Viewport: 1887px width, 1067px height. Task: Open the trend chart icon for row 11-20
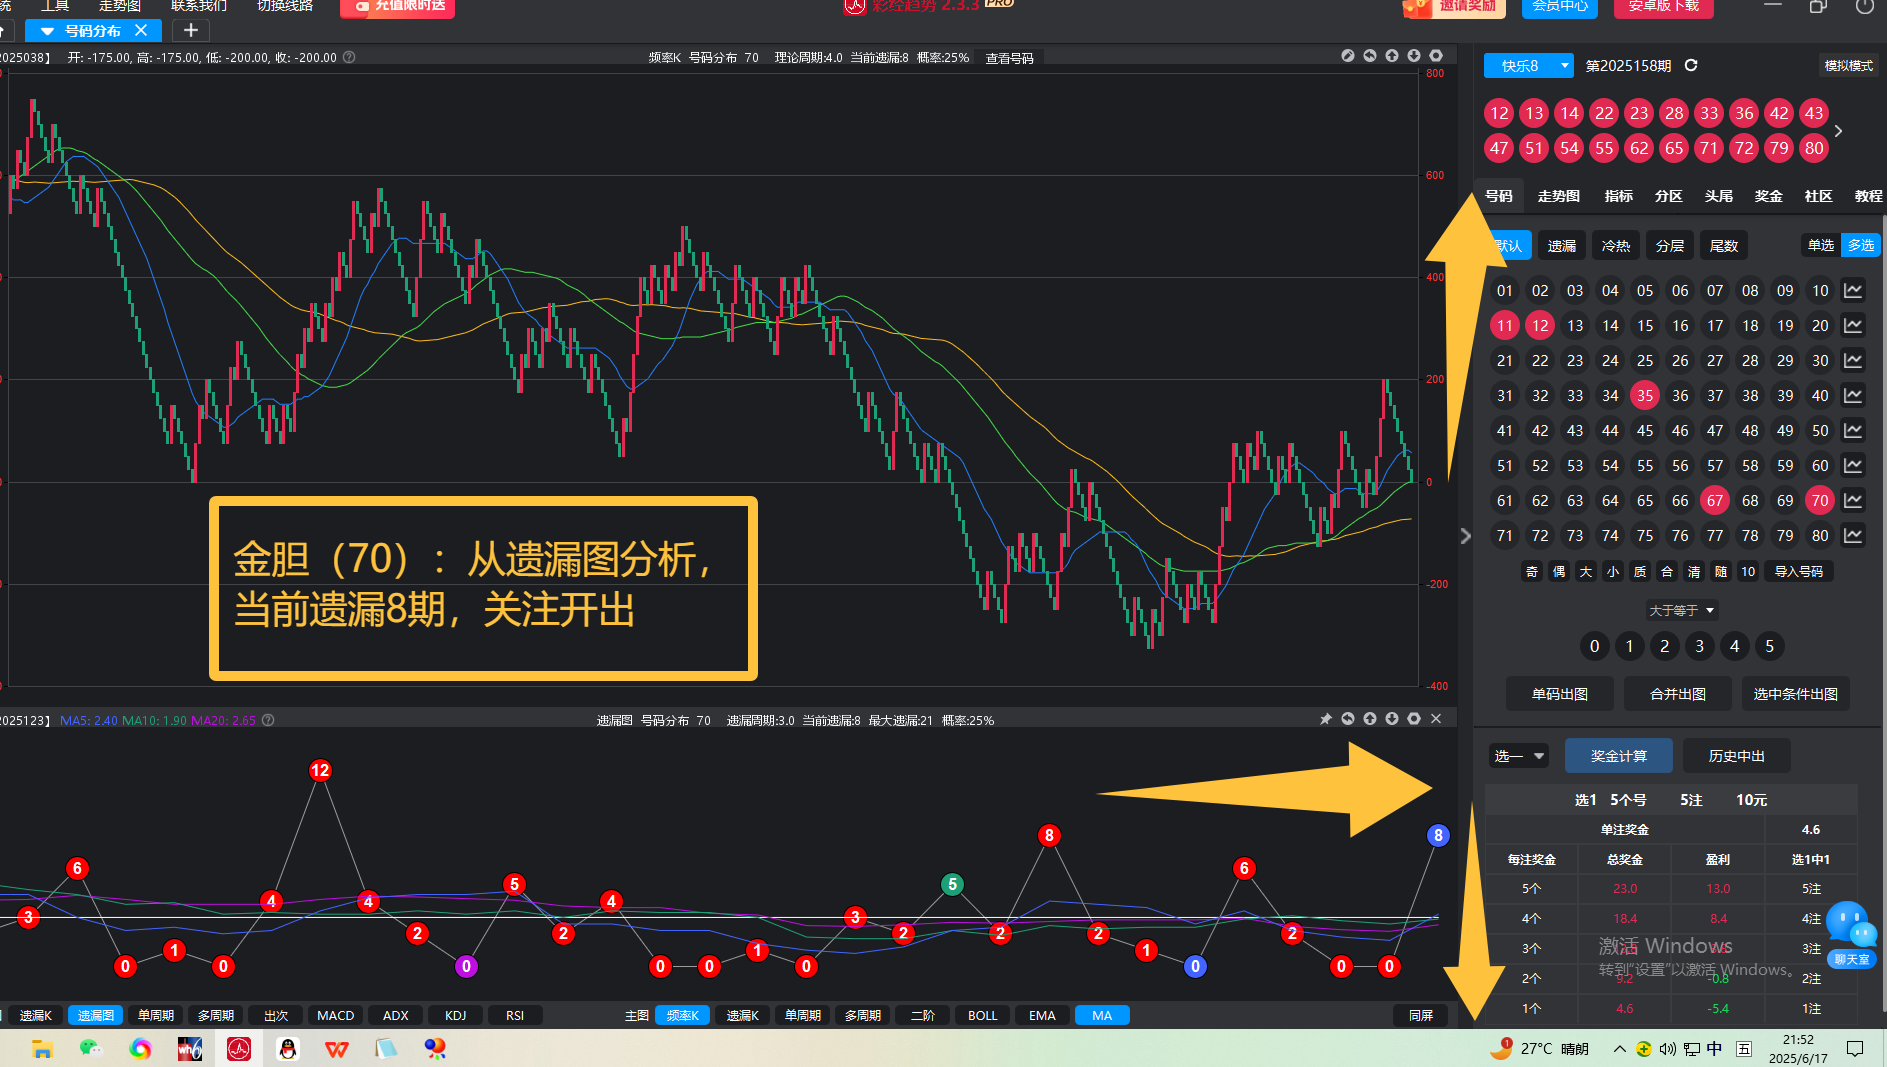(x=1853, y=325)
